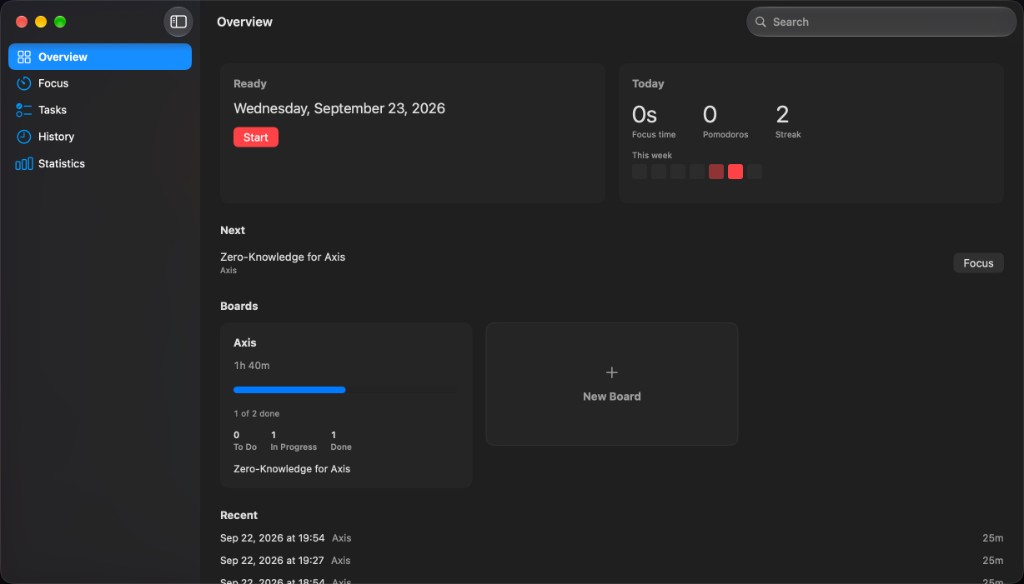Click the Overview grid icon in sidebar

pos(24,57)
